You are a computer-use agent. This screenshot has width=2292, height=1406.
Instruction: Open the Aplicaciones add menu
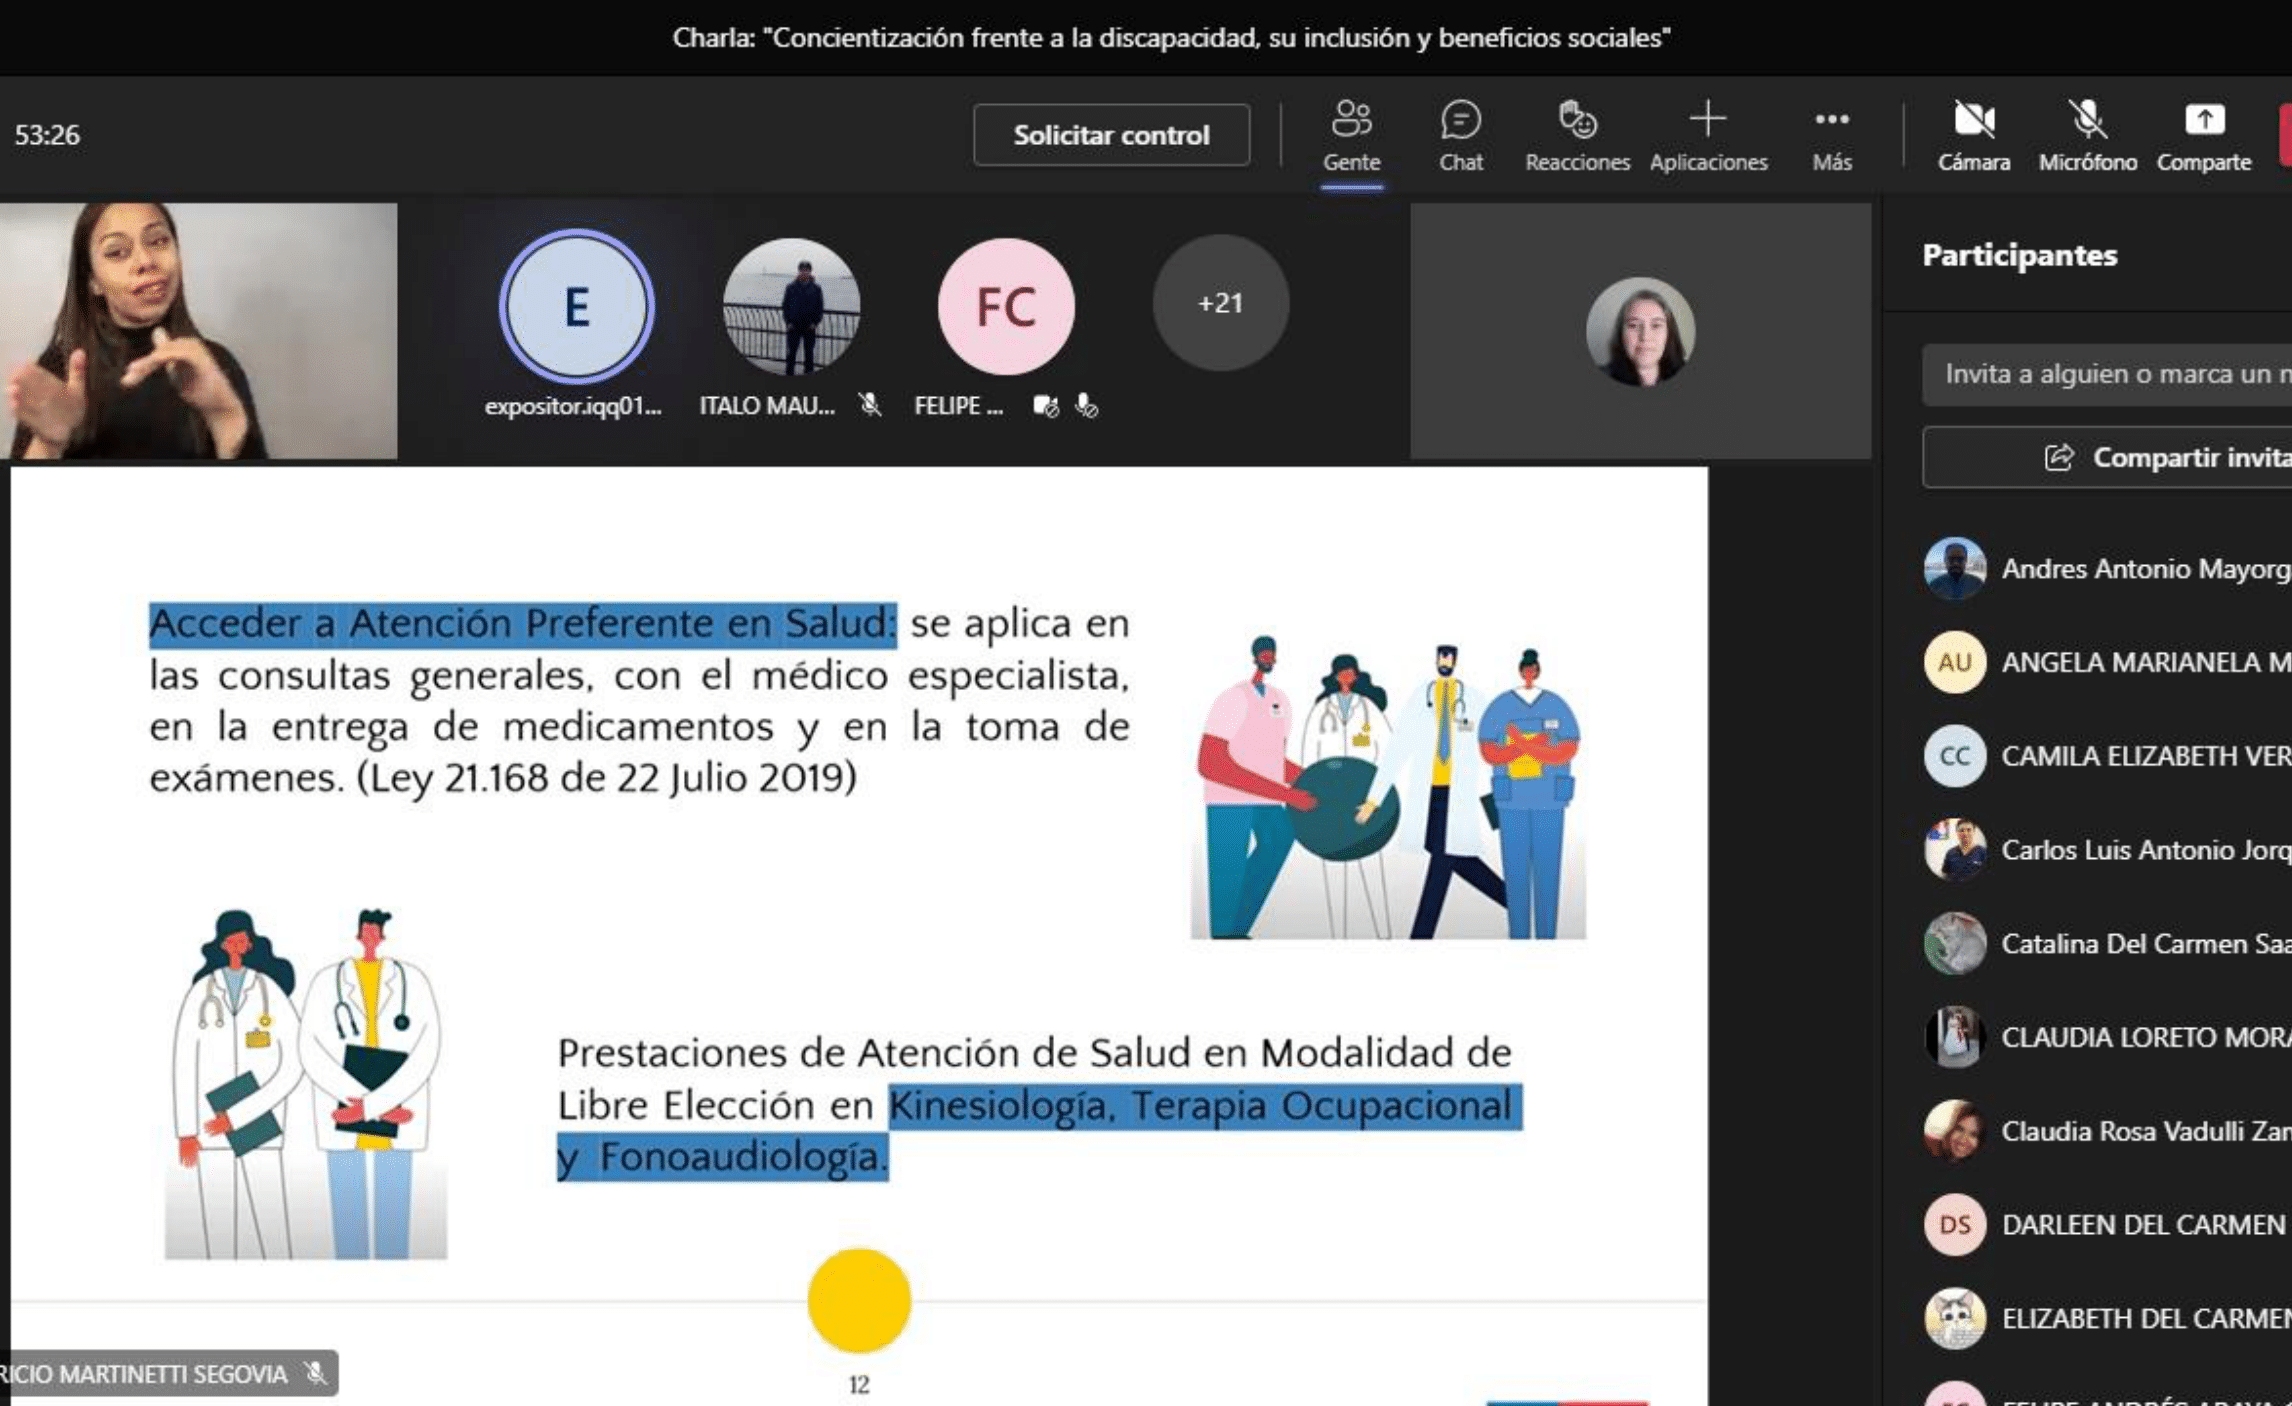point(1708,136)
